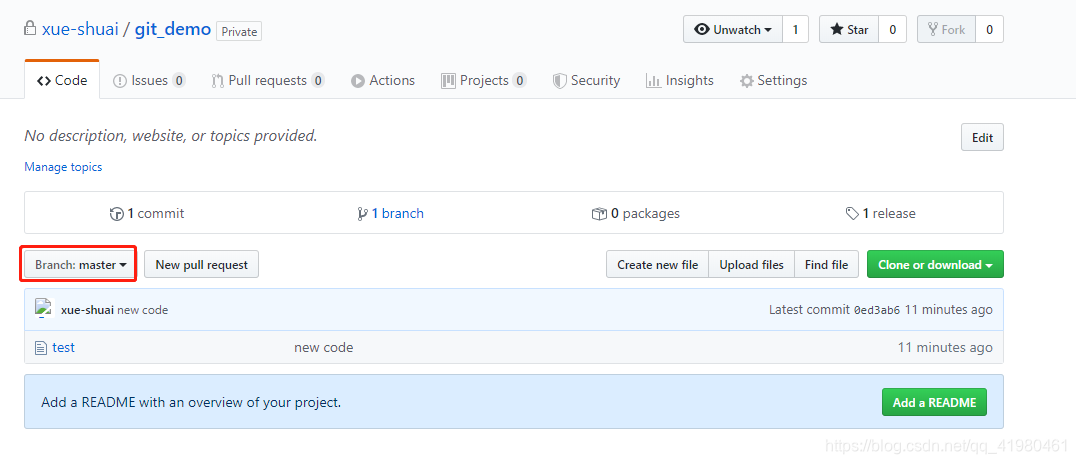This screenshot has height=464, width=1076.
Task: View the watchers count of 1
Action: click(795, 30)
